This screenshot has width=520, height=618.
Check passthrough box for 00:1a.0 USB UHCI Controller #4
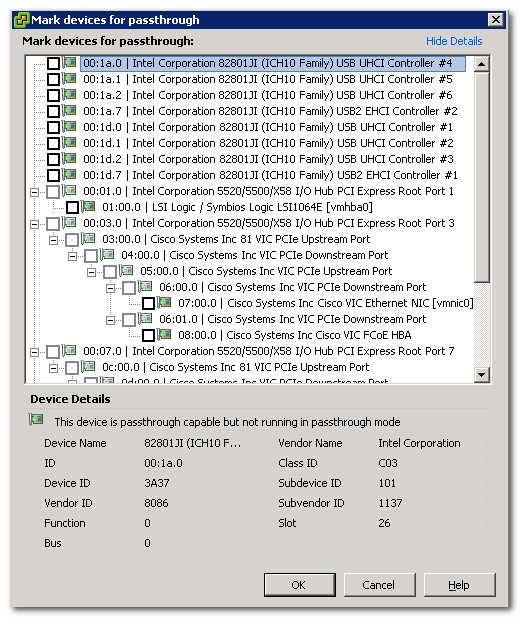tap(53, 63)
